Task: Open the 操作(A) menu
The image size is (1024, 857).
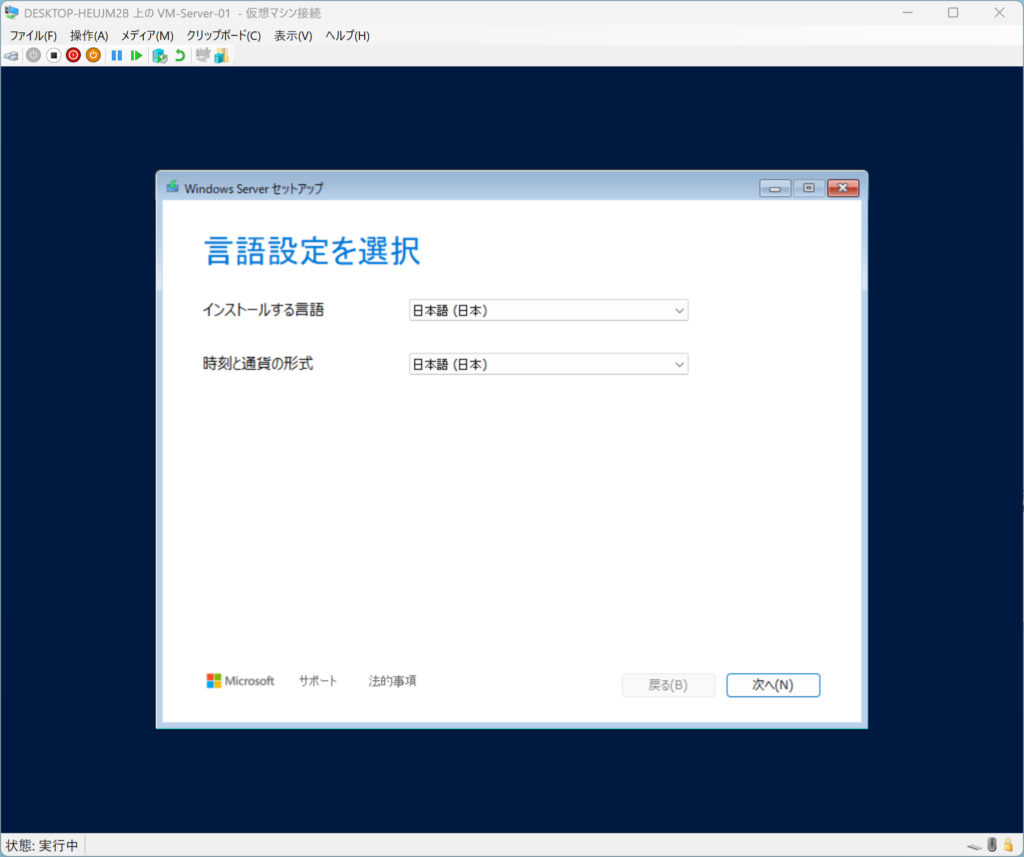Action: [89, 35]
